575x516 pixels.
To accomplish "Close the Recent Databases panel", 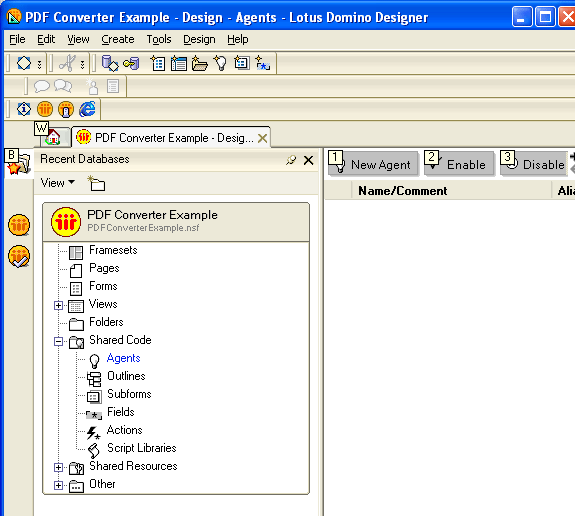I will pos(309,160).
